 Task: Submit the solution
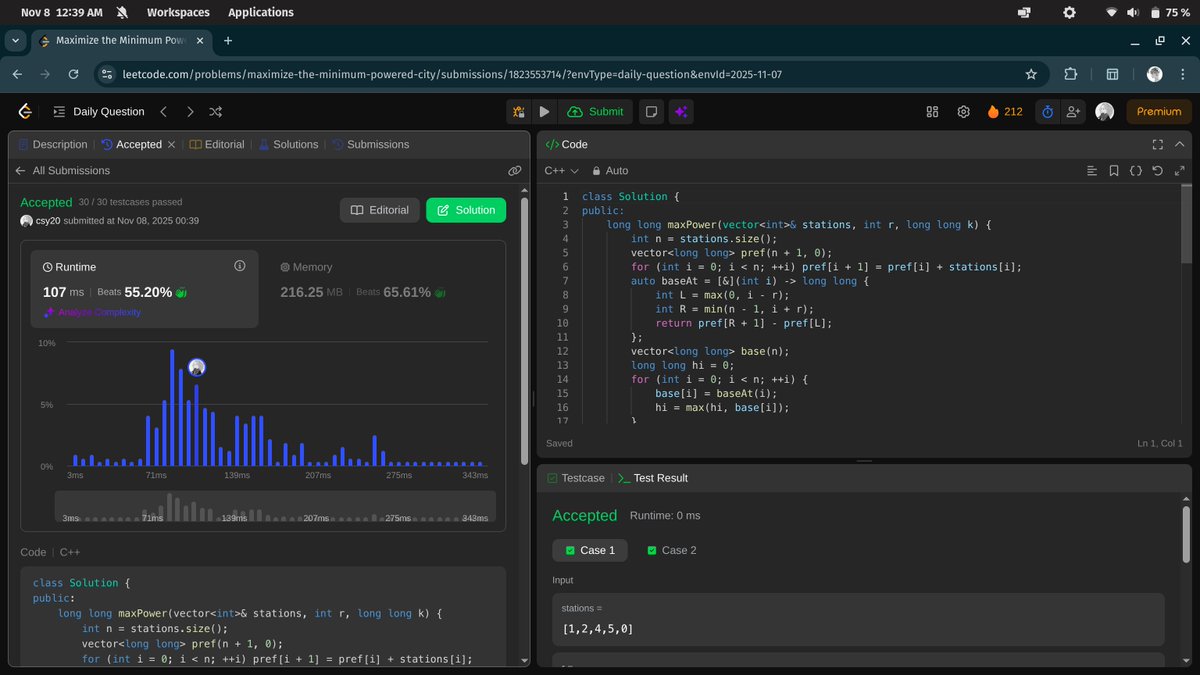click(x=595, y=112)
